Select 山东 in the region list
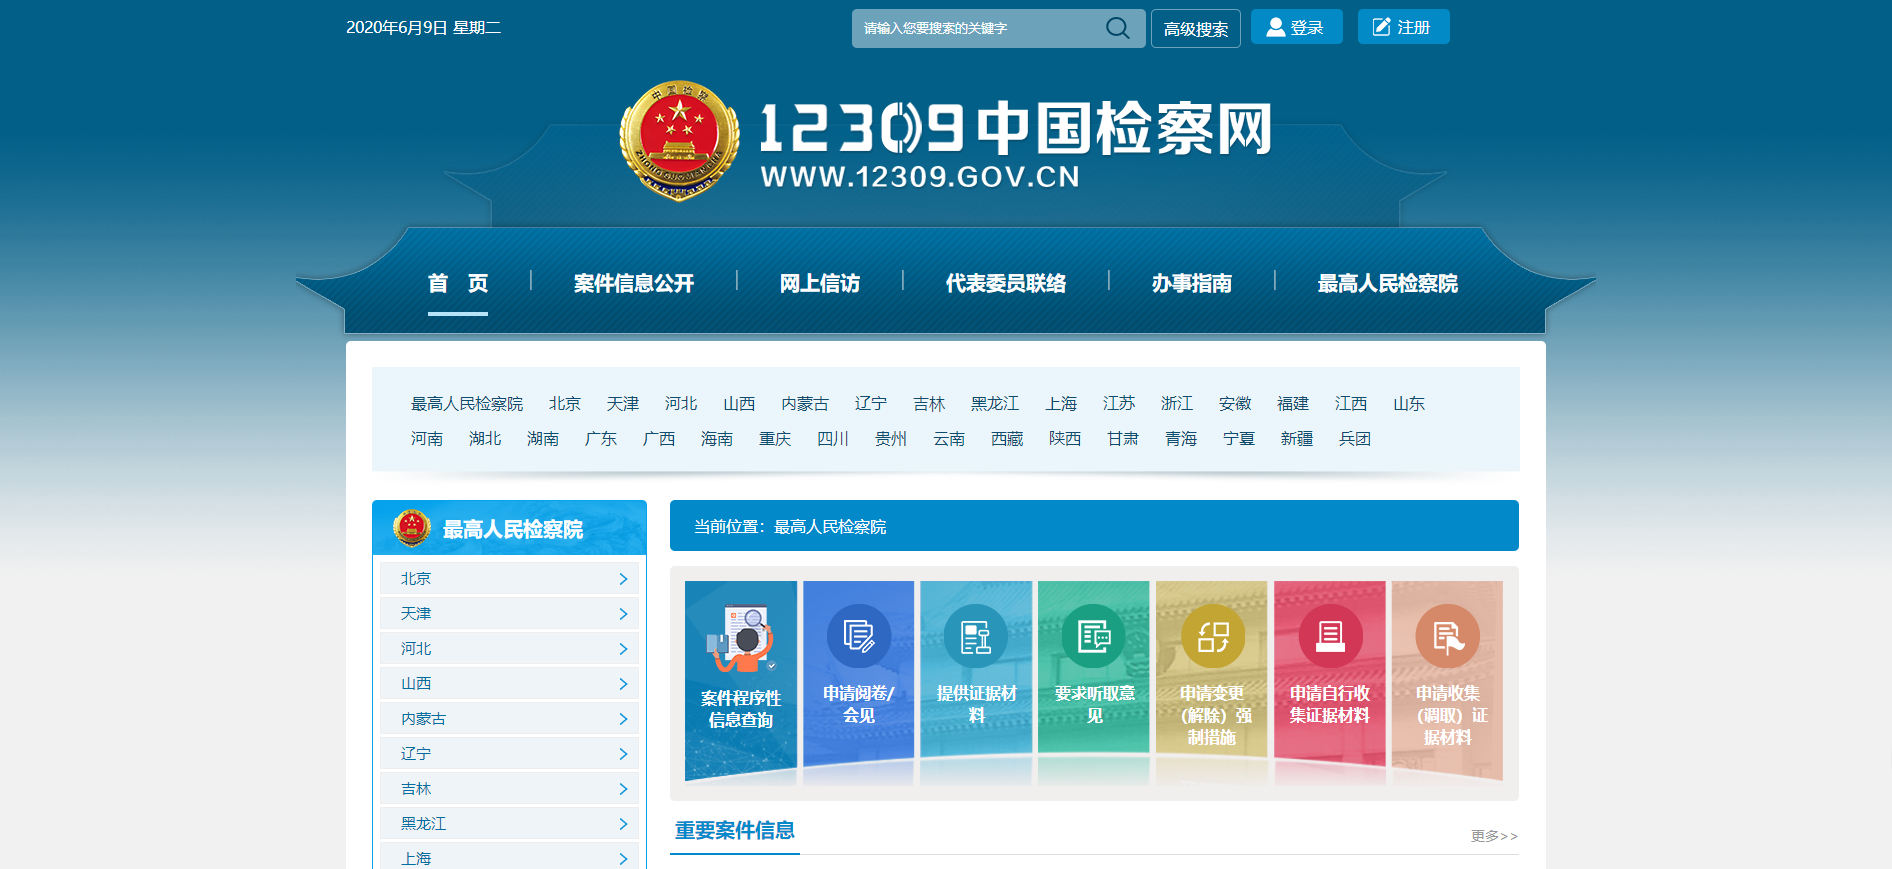 pos(1409,404)
